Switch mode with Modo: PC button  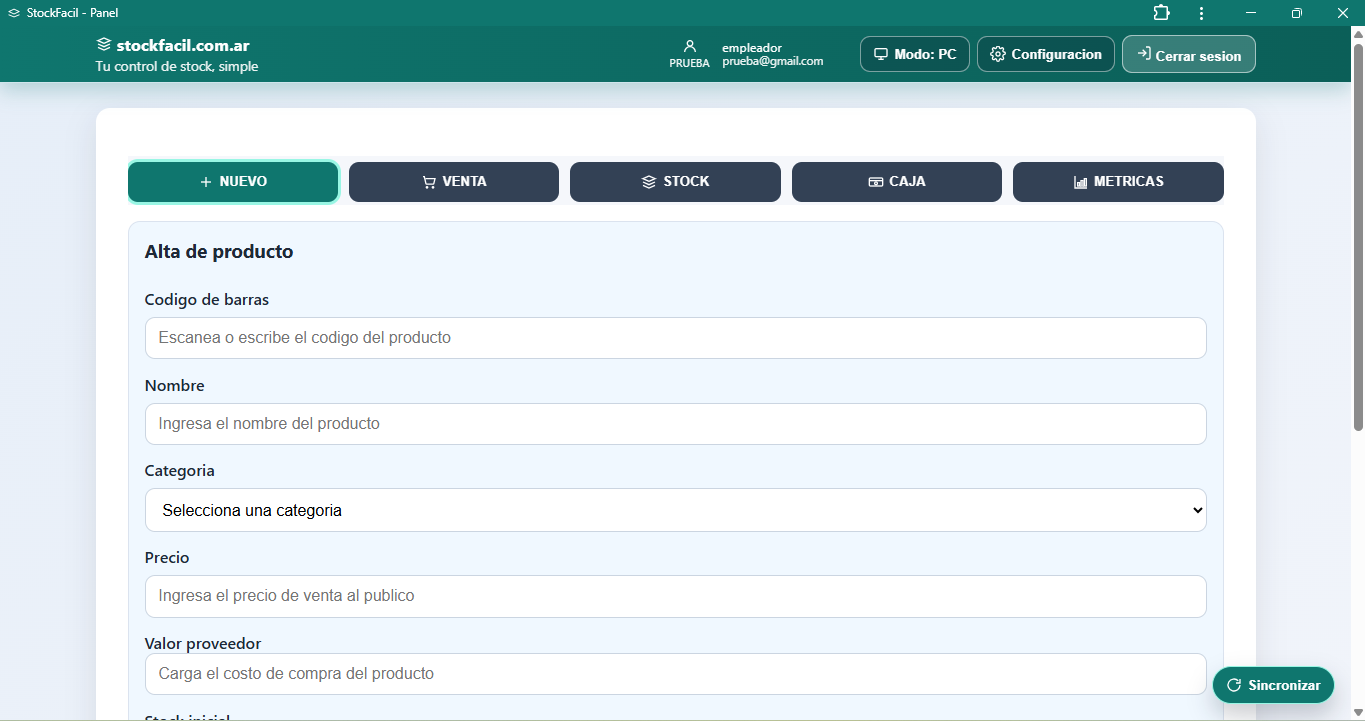pos(915,54)
